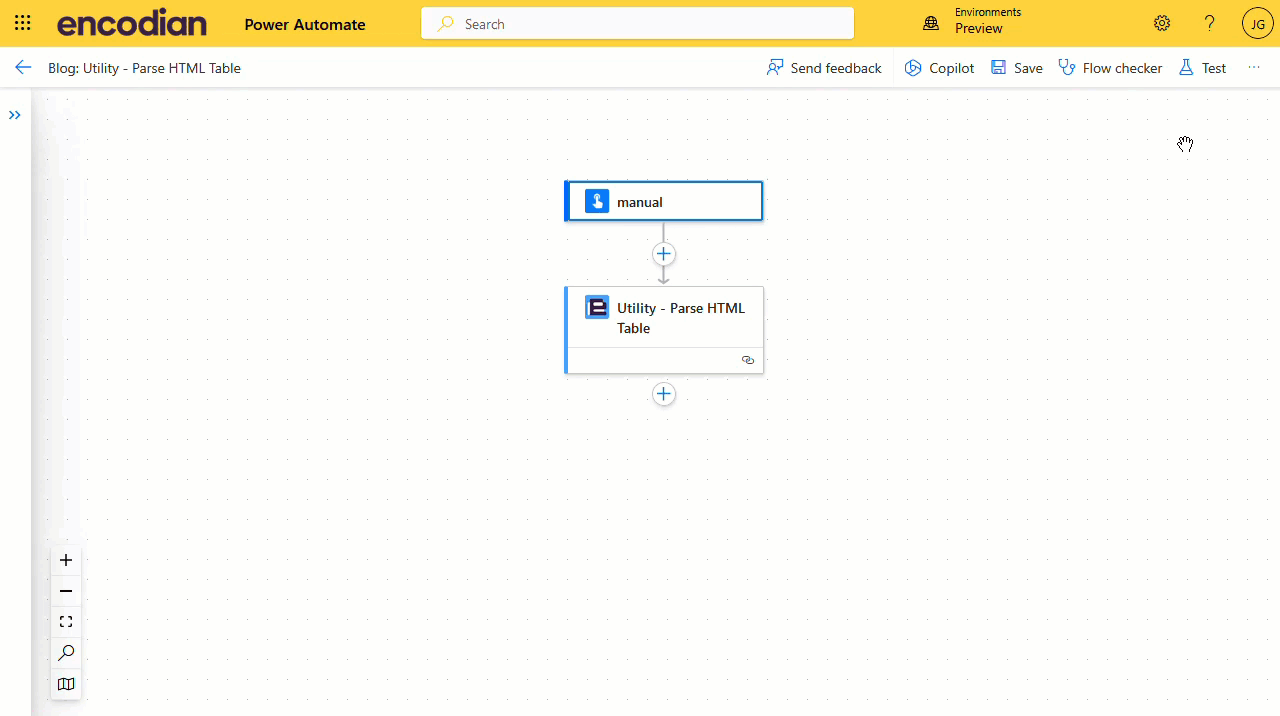This screenshot has width=1280, height=716.
Task: Select the manual trigger card
Action: [x=664, y=201]
